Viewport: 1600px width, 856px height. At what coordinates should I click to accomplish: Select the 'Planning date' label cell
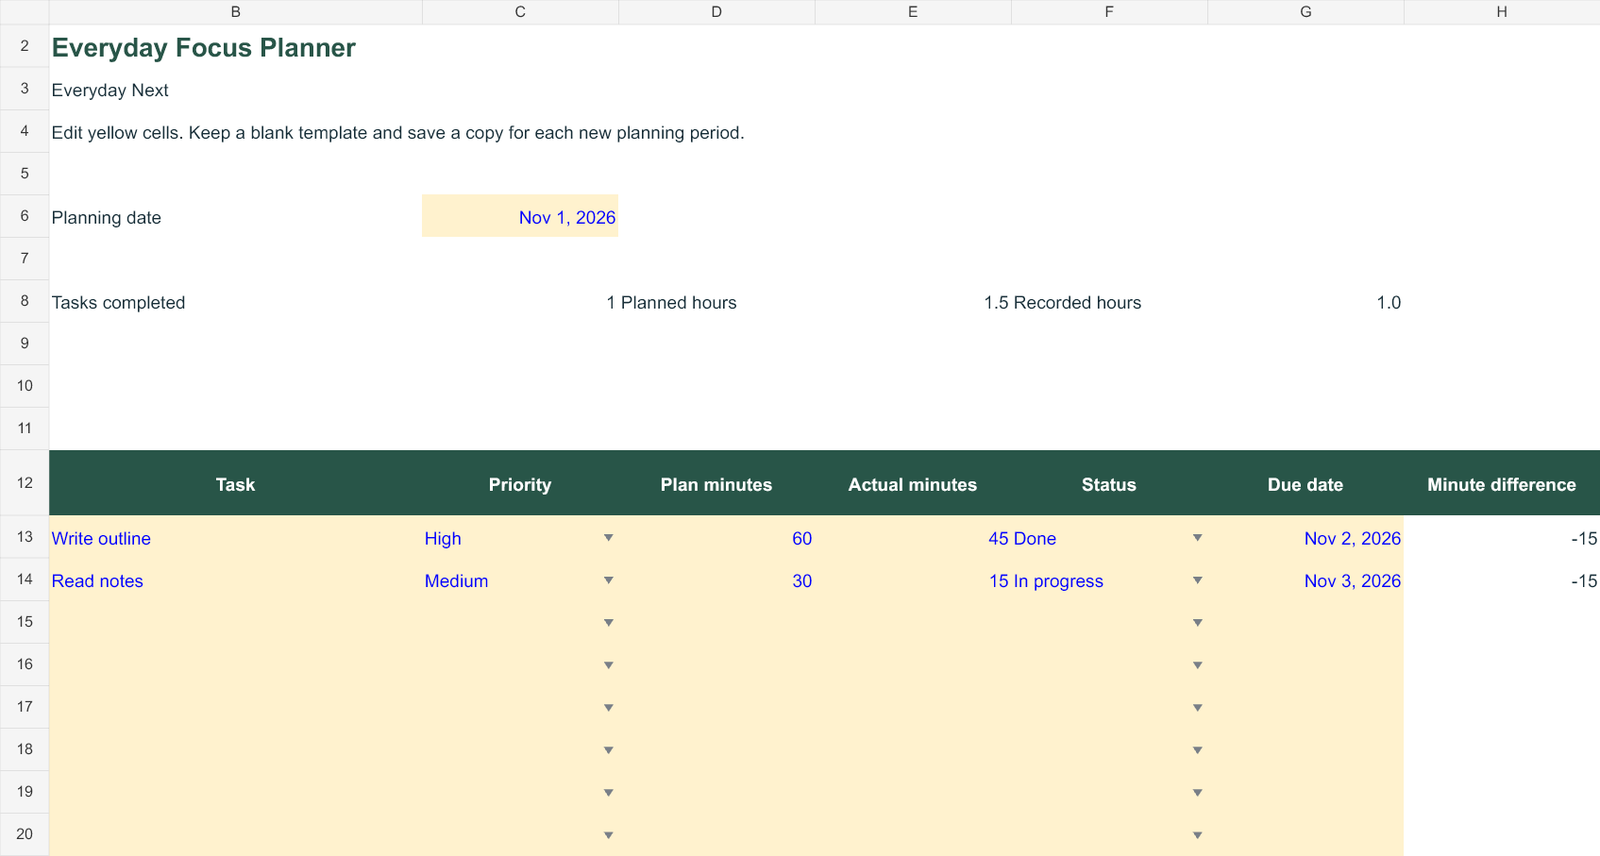pos(236,216)
